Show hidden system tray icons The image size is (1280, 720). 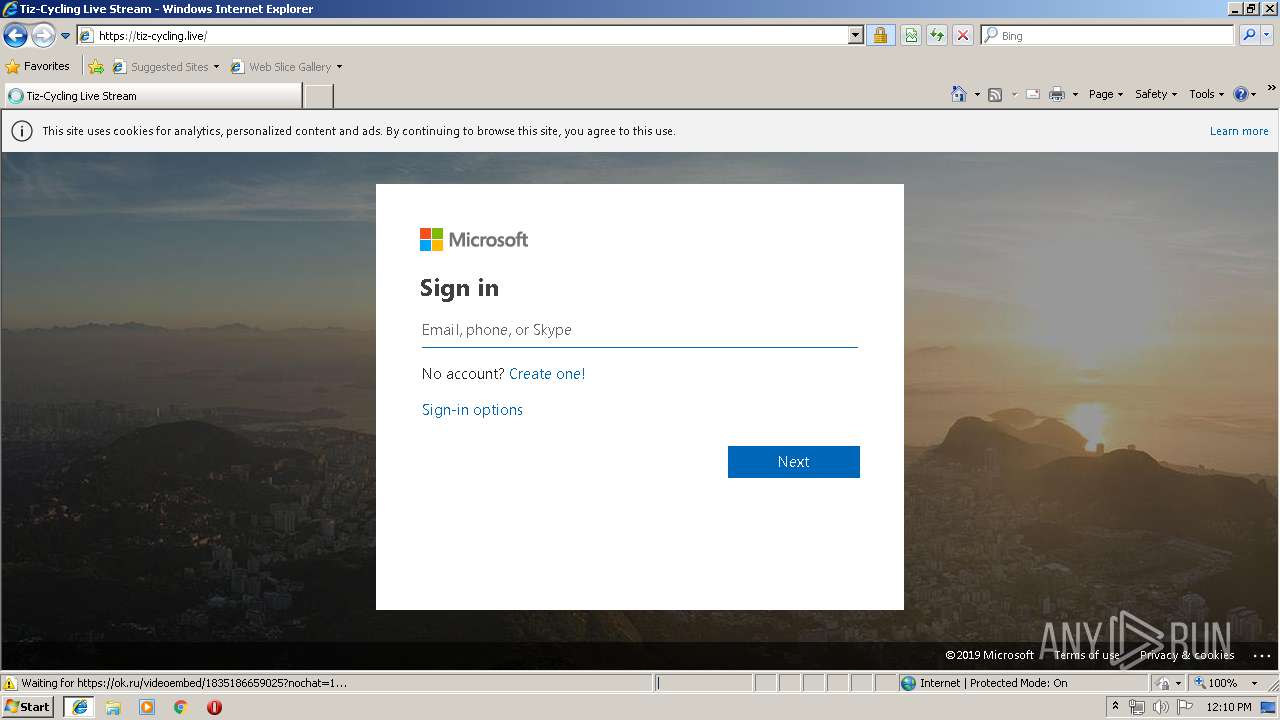click(x=1116, y=707)
